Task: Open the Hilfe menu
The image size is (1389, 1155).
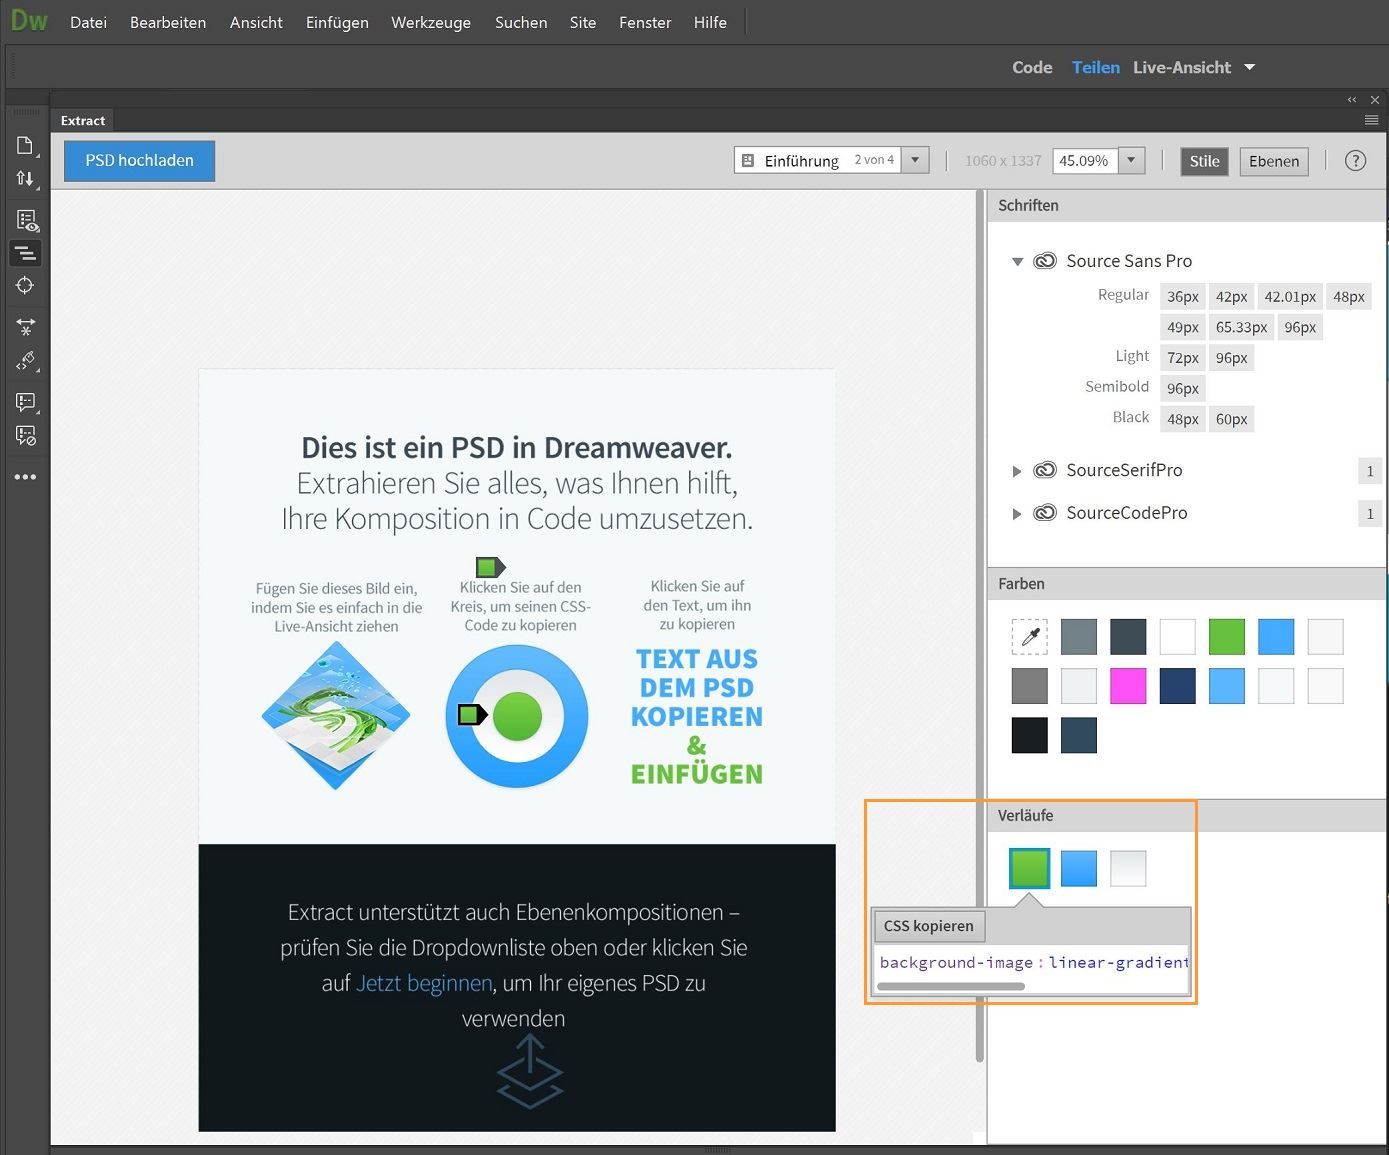Action: tap(710, 22)
